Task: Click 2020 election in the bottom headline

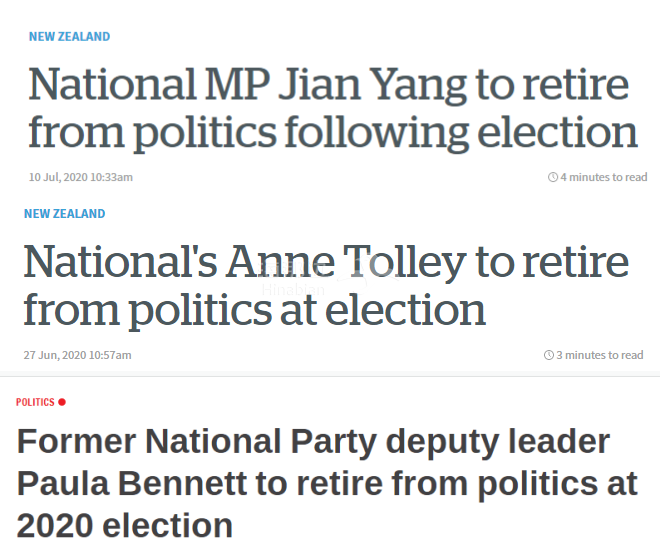Action: click(x=125, y=526)
